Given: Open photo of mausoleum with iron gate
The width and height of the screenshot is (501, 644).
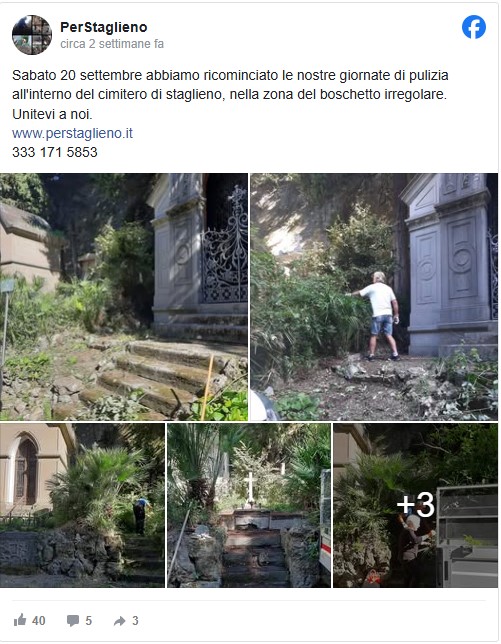Looking at the screenshot, I should [x=124, y=297].
